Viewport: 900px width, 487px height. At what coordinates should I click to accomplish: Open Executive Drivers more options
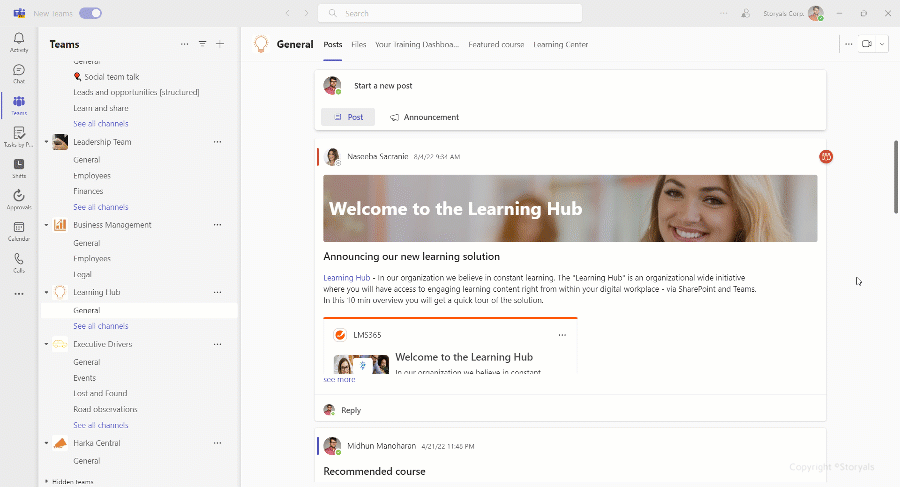[x=218, y=345]
